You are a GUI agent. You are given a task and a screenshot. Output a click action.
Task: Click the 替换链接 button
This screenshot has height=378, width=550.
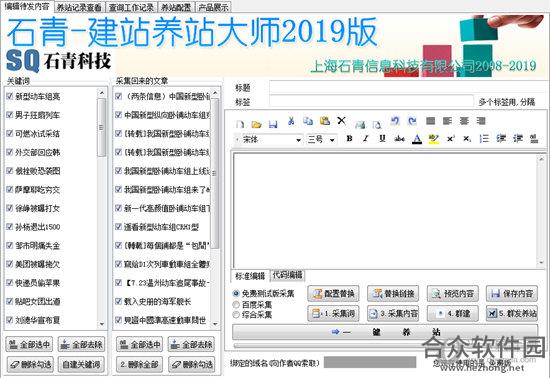coord(393,293)
